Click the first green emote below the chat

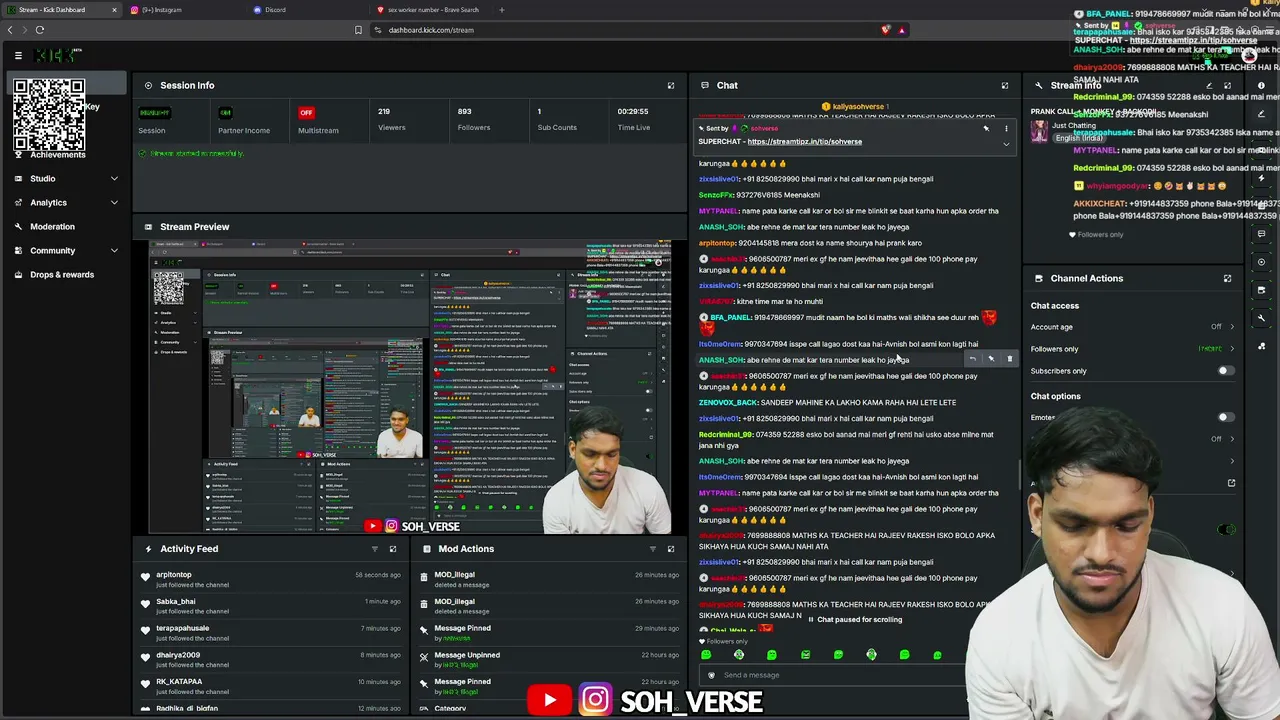[706, 655]
